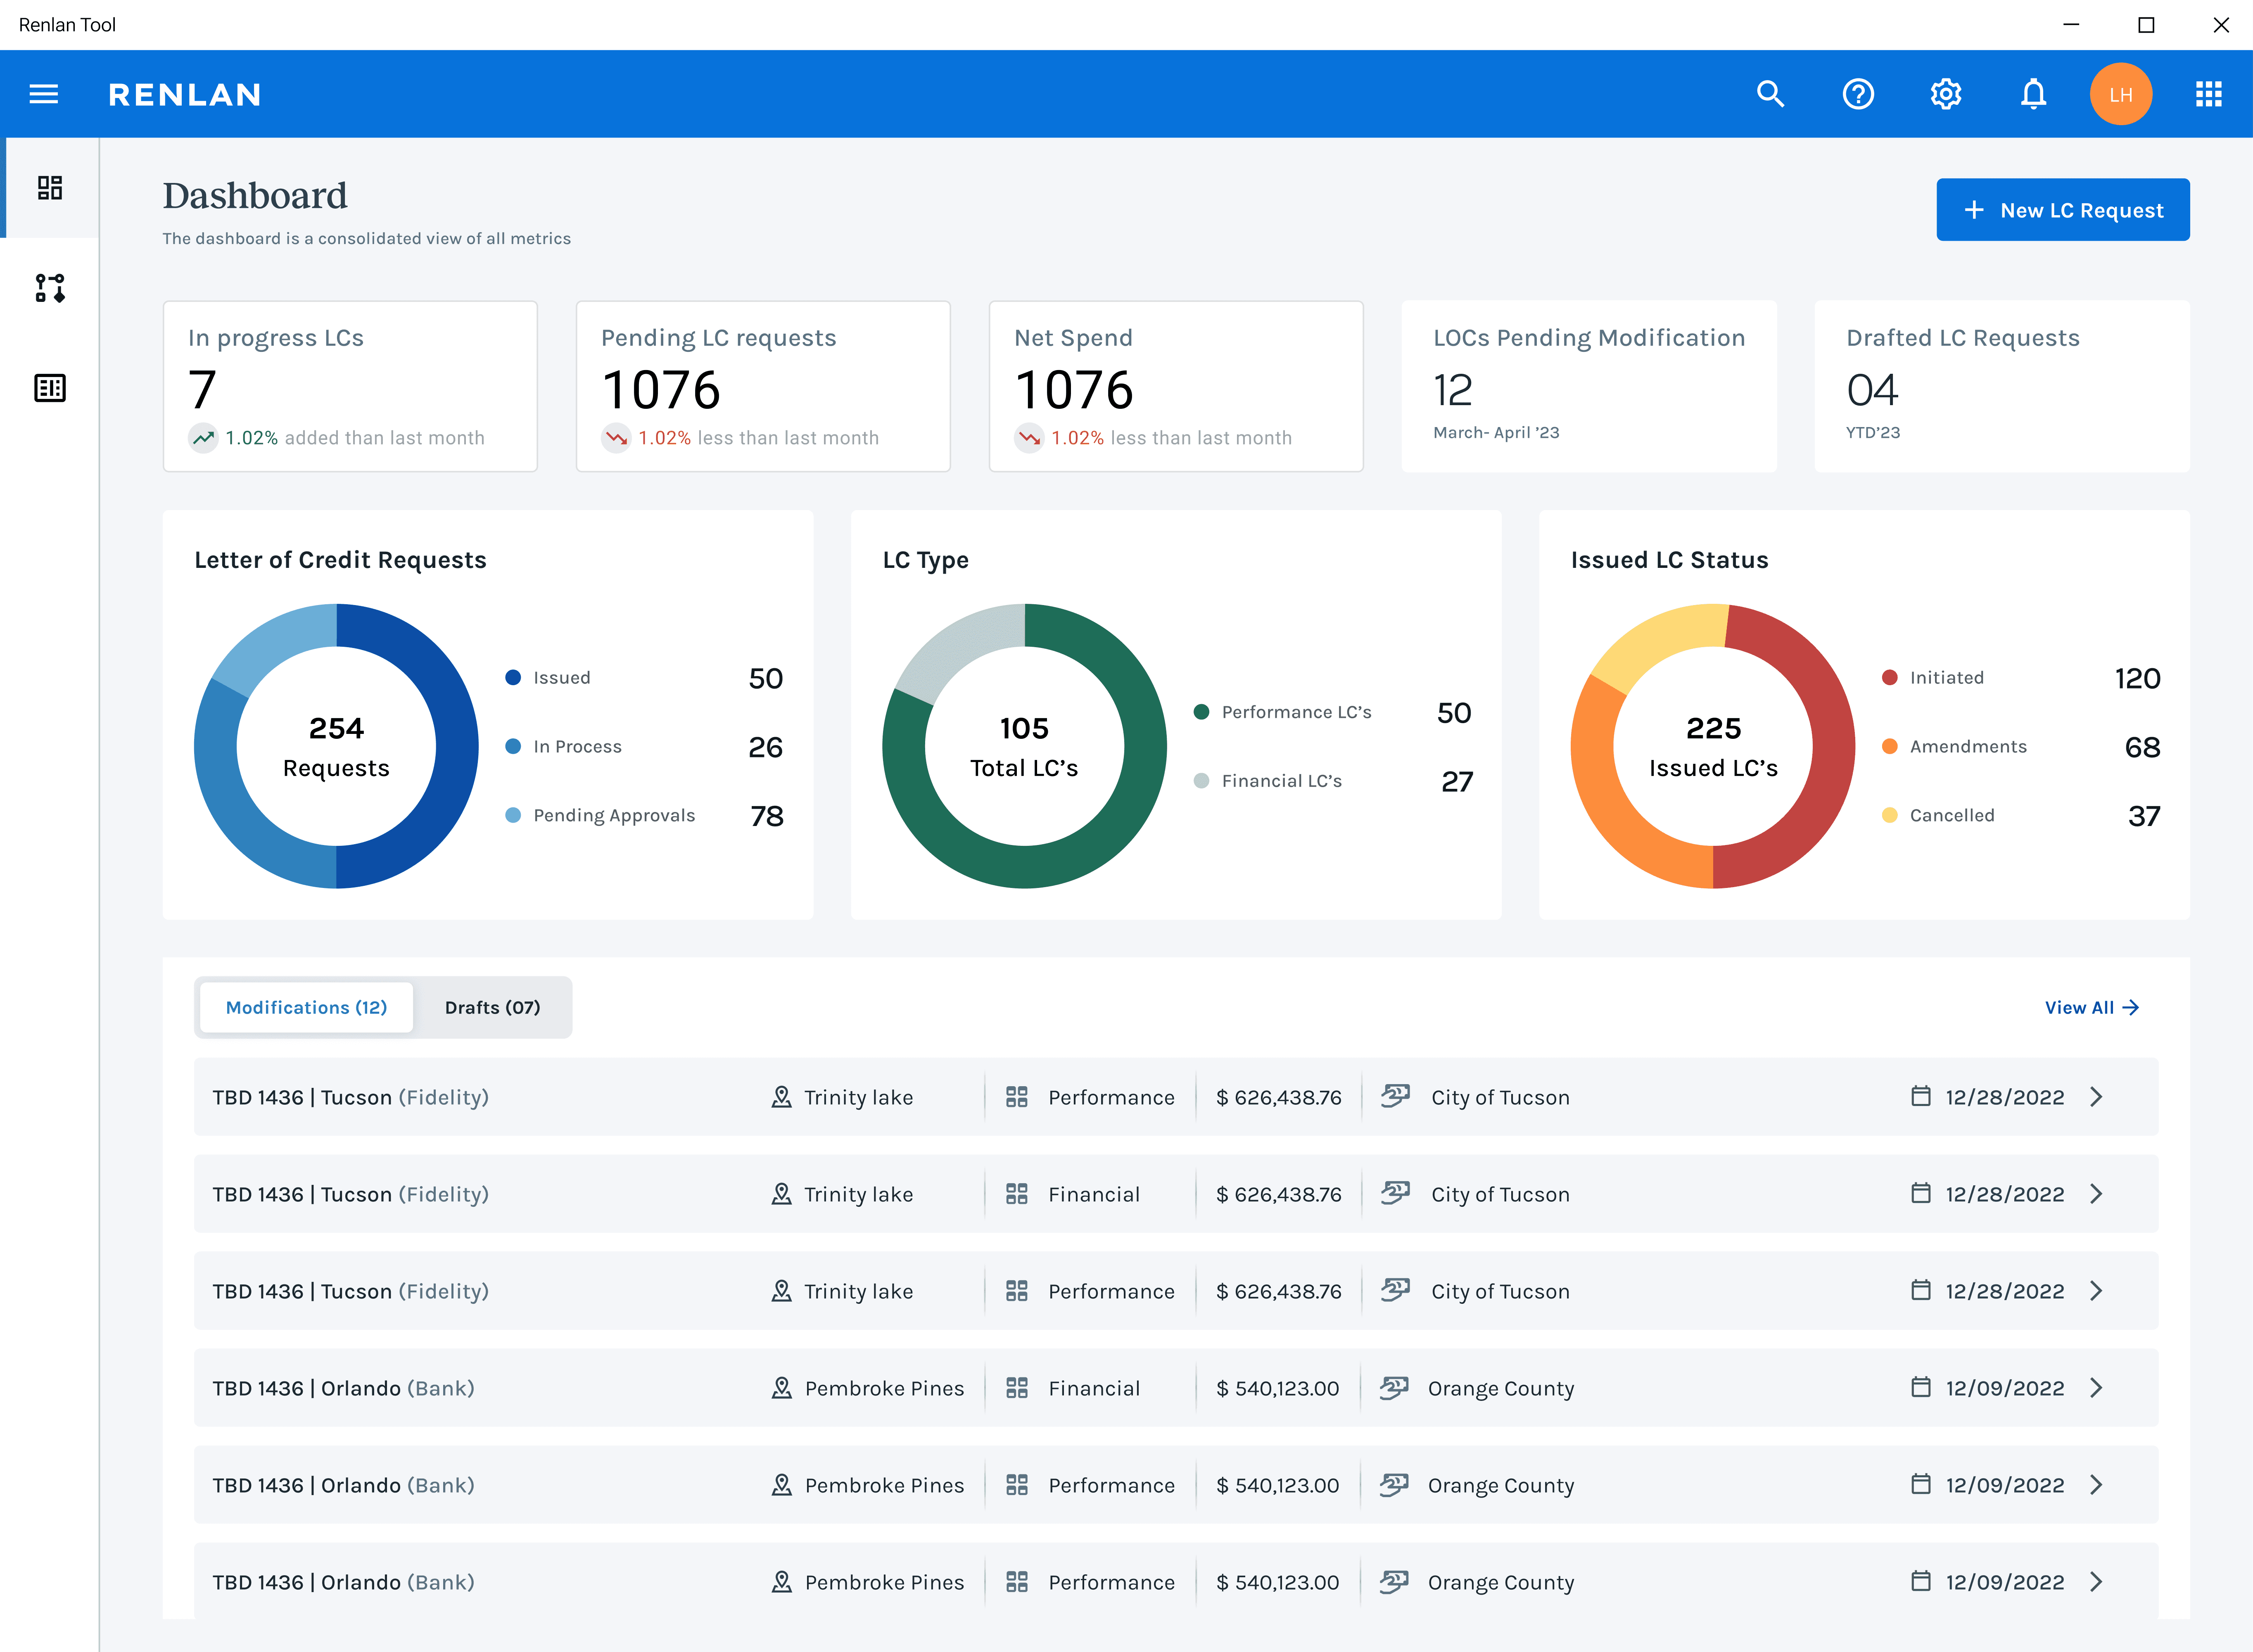This screenshot has height=1652, width=2253.
Task: Open the table list sidebar icon
Action: tap(50, 388)
